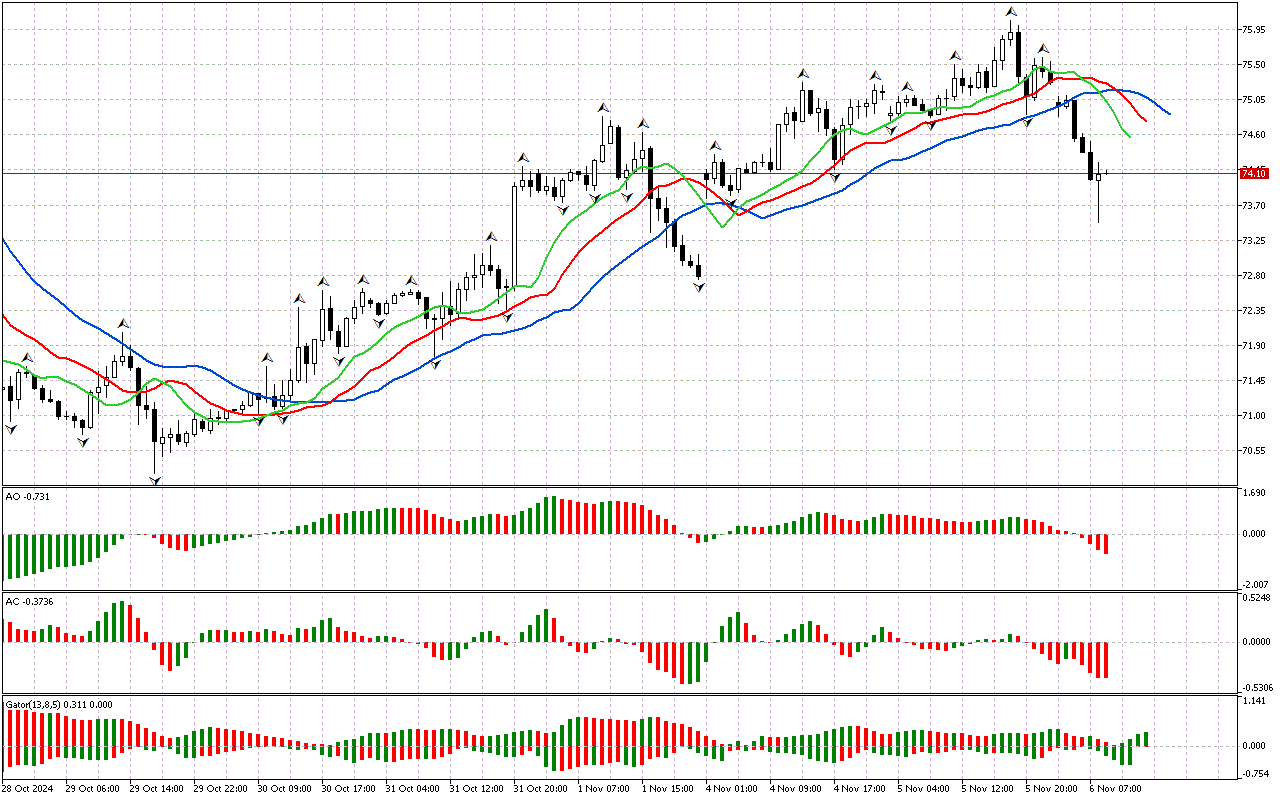Image resolution: width=1280 pixels, height=800 pixels.
Task: Select the 73.70 price level label
Action: tap(1253, 206)
